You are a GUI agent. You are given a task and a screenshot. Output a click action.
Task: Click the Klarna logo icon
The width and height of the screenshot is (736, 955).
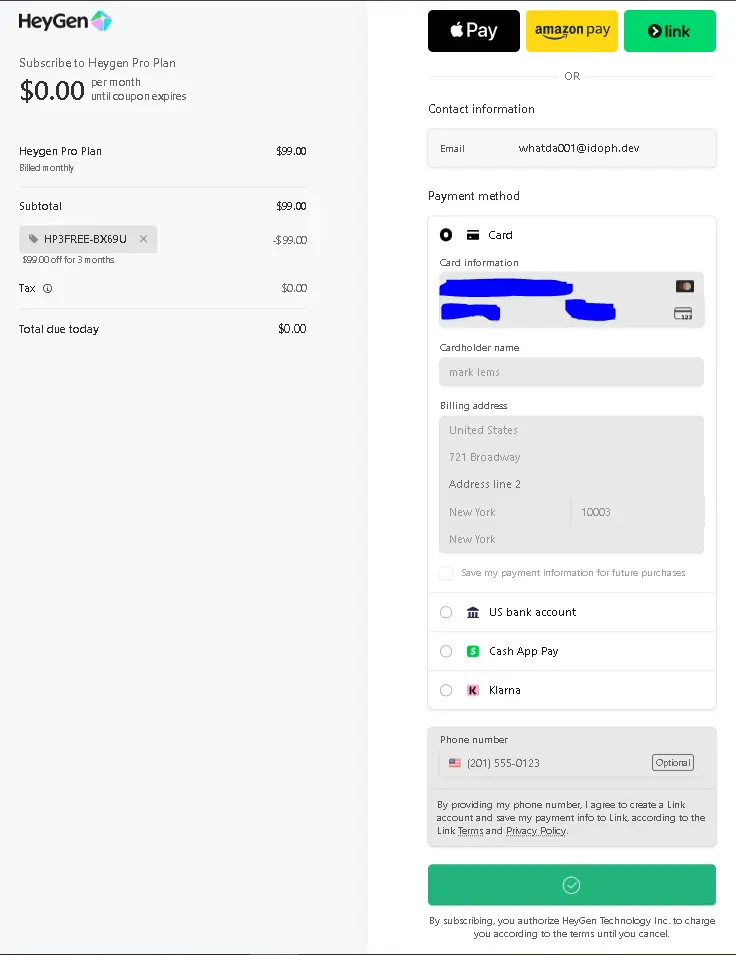pos(473,690)
